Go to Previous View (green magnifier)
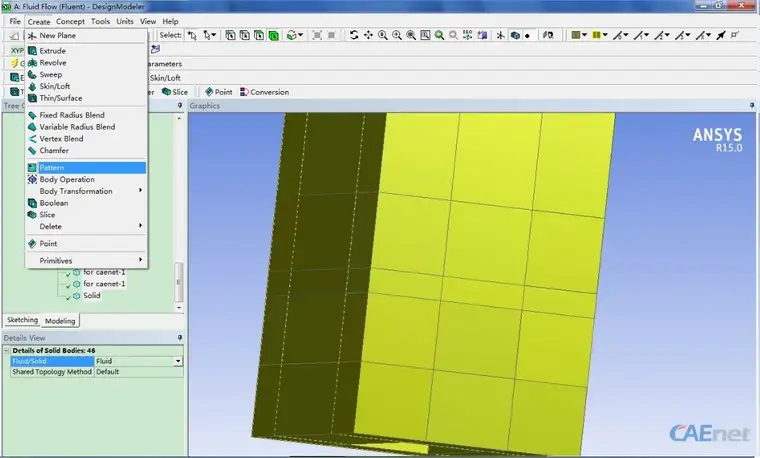The height and width of the screenshot is (458, 760). tap(439, 35)
